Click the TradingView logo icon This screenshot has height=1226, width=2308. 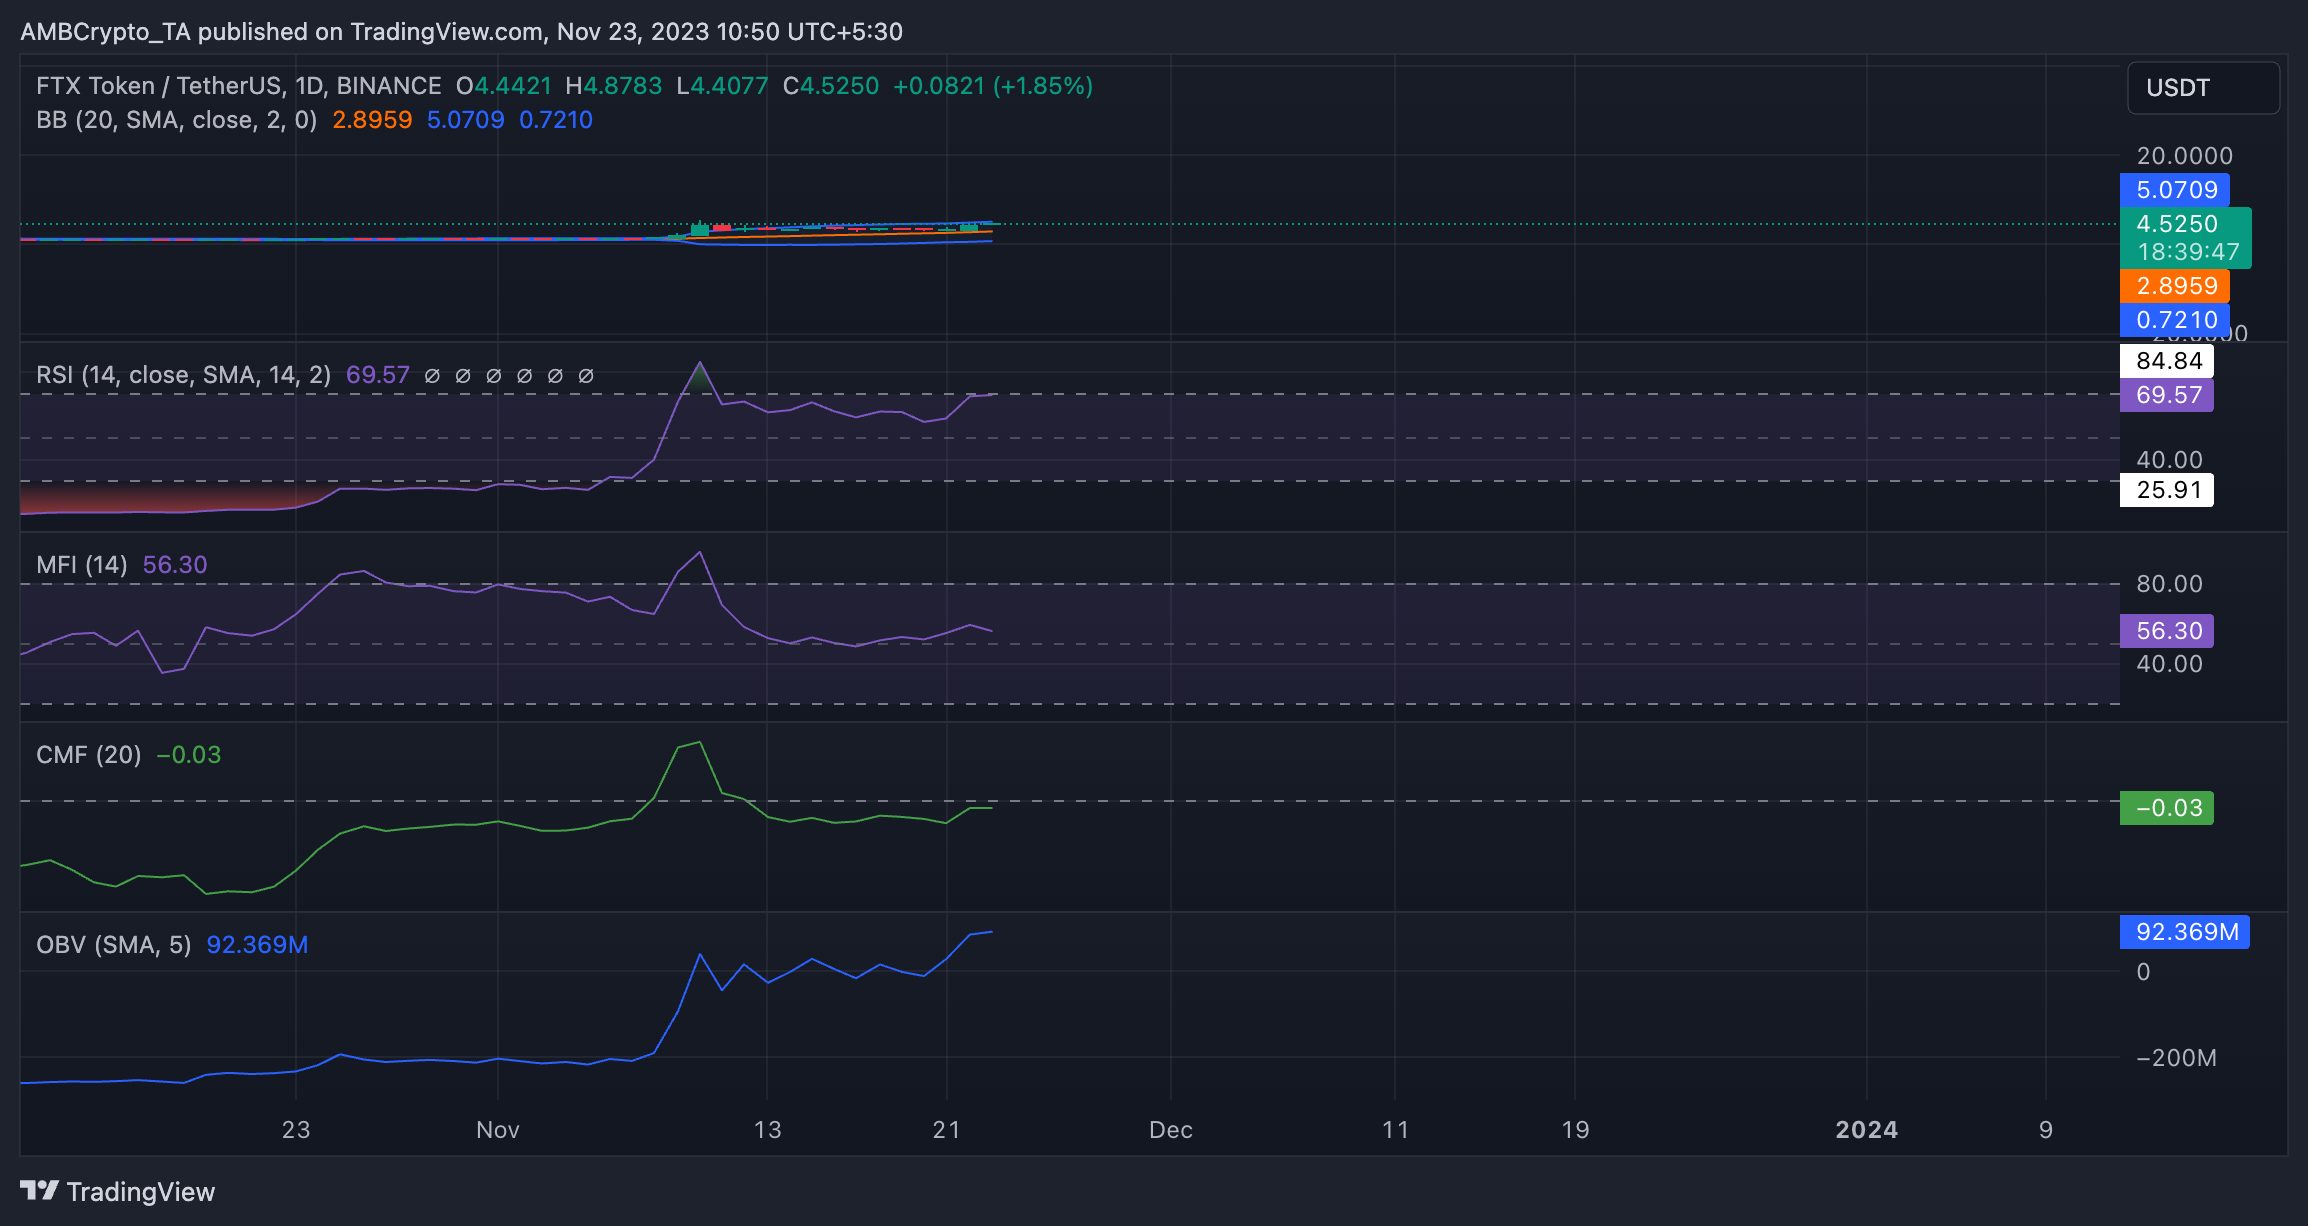tap(40, 1191)
